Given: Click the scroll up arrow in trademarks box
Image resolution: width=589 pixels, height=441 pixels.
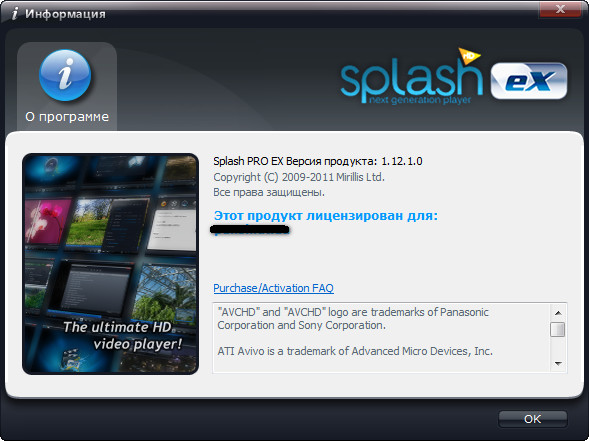Looking at the screenshot, I should pyautogui.click(x=558, y=313).
